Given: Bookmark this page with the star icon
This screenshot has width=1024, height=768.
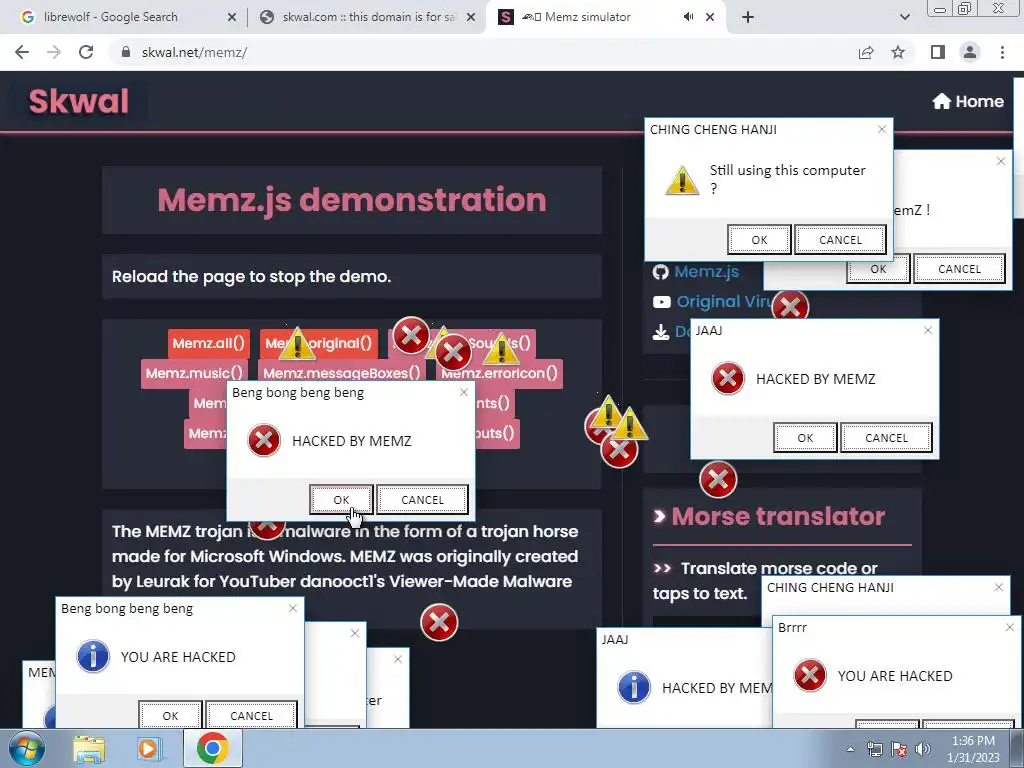Looking at the screenshot, I should (898, 52).
